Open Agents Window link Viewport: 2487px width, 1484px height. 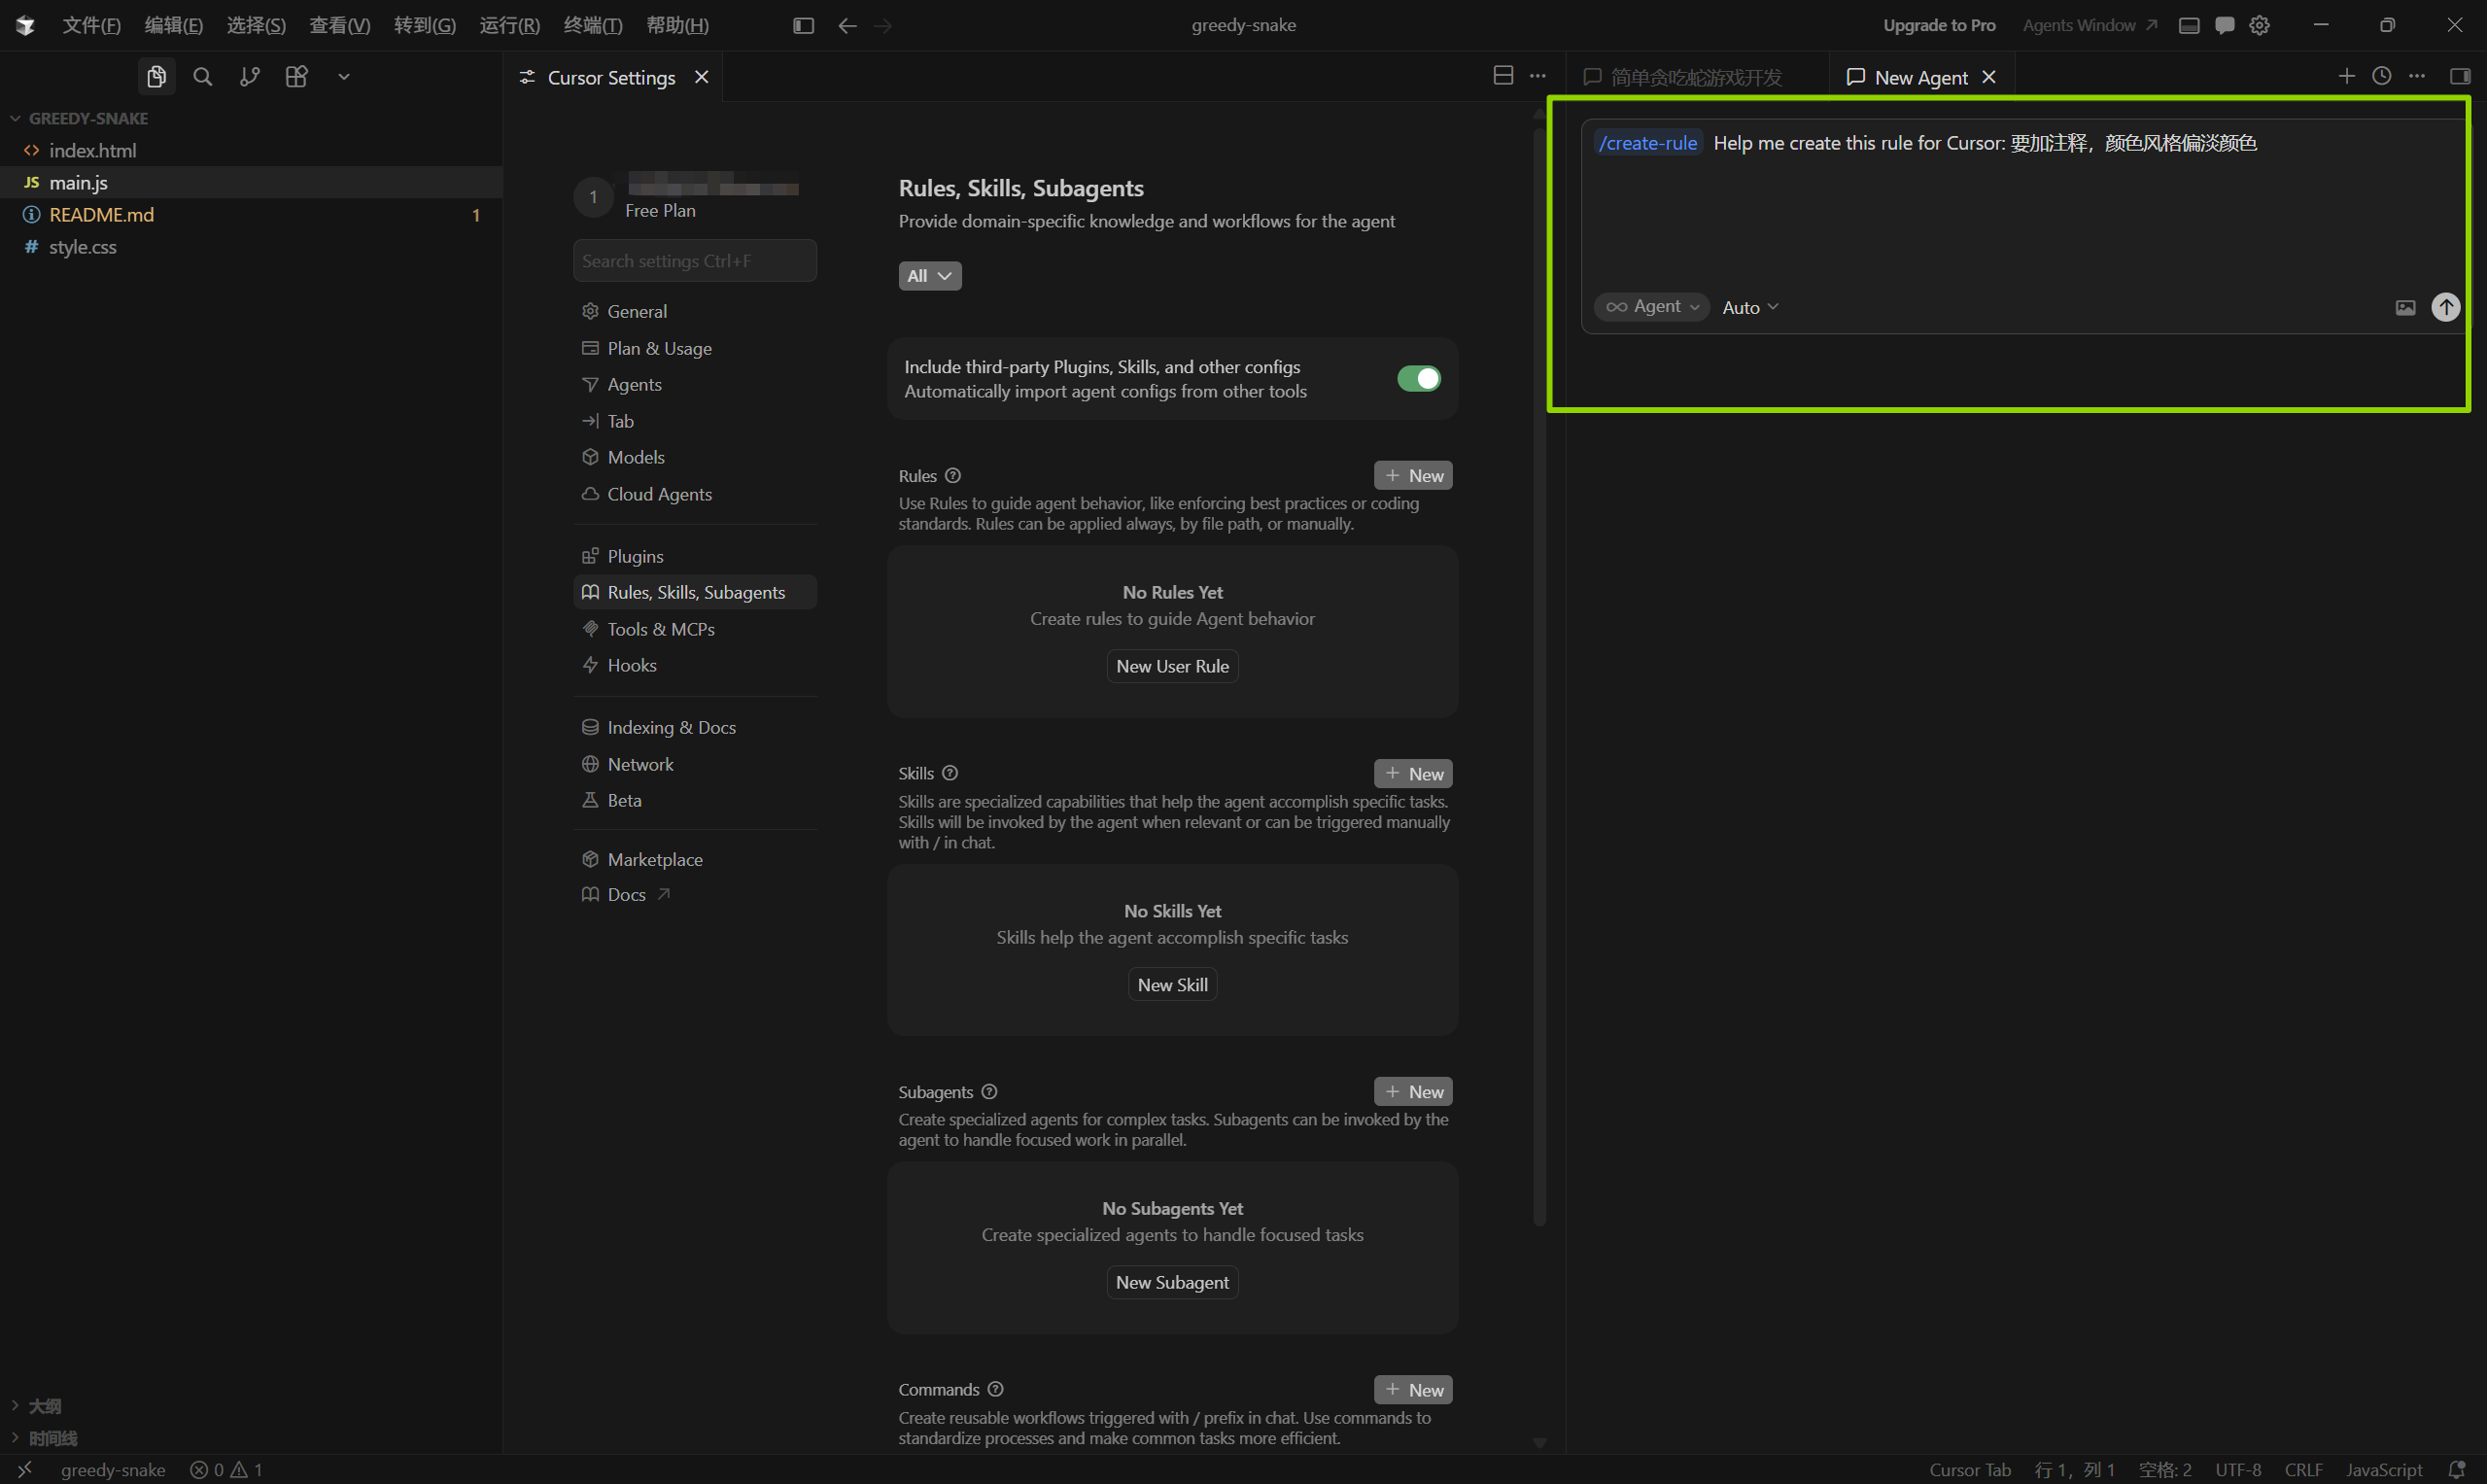click(x=2089, y=25)
